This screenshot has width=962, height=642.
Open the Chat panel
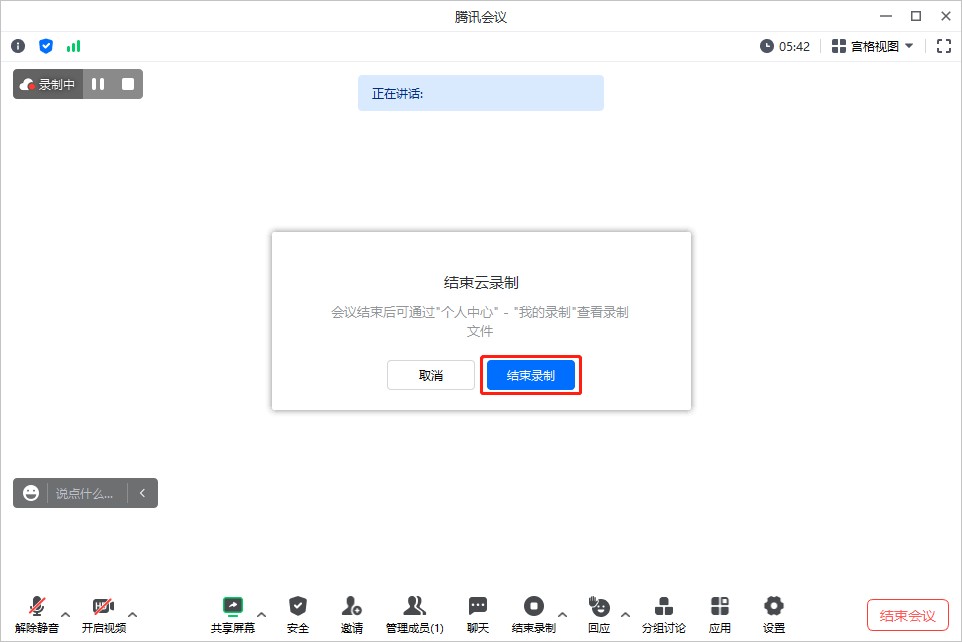click(x=478, y=614)
